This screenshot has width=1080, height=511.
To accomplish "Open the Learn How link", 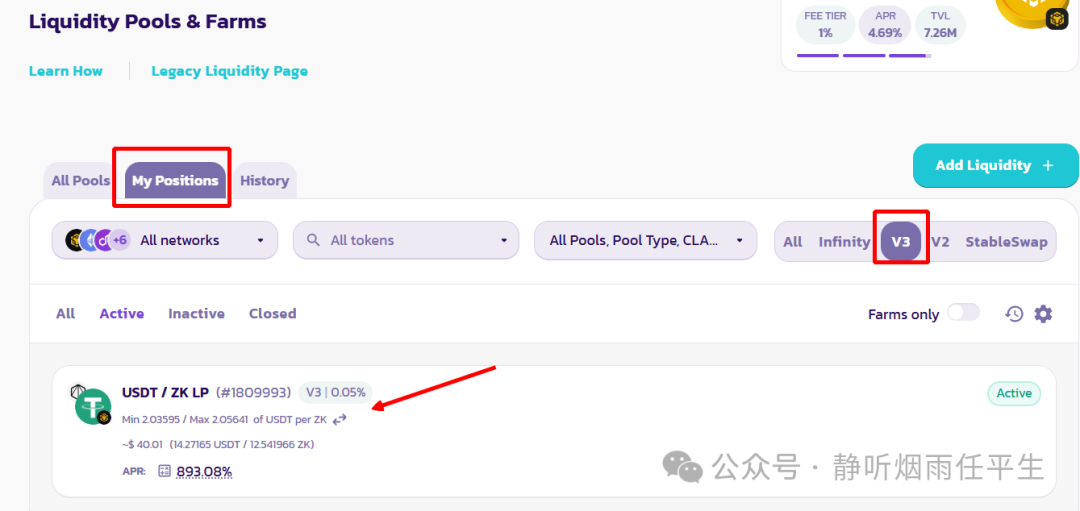I will coord(65,71).
